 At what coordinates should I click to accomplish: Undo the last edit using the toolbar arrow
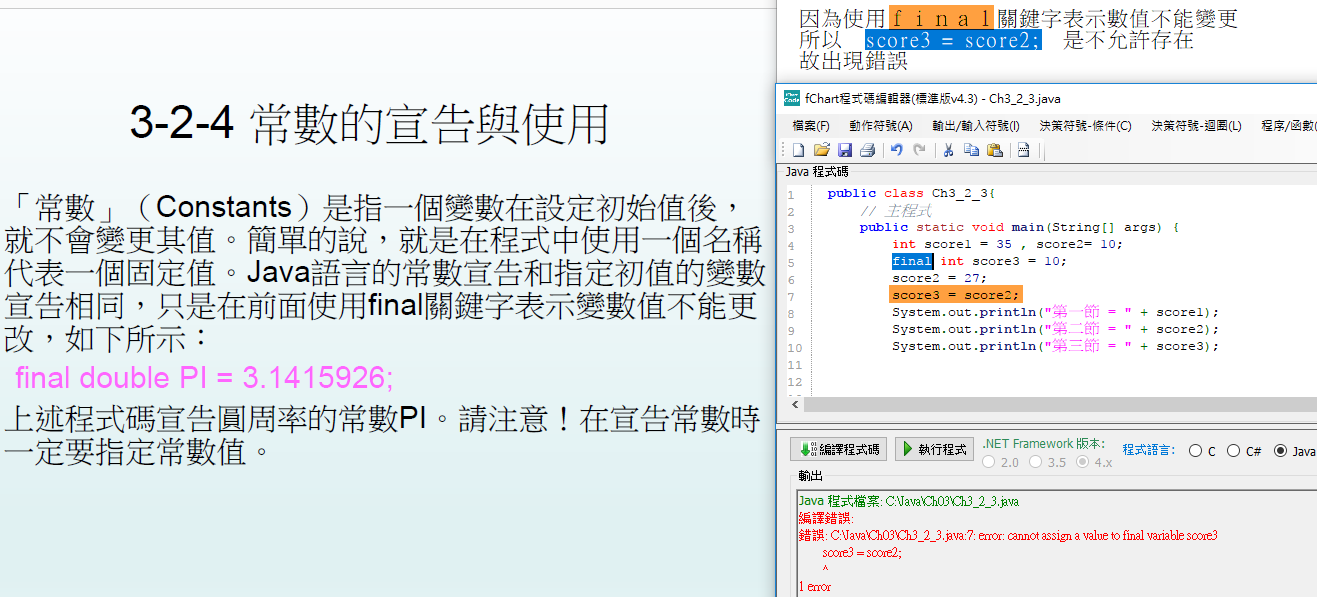click(x=897, y=150)
